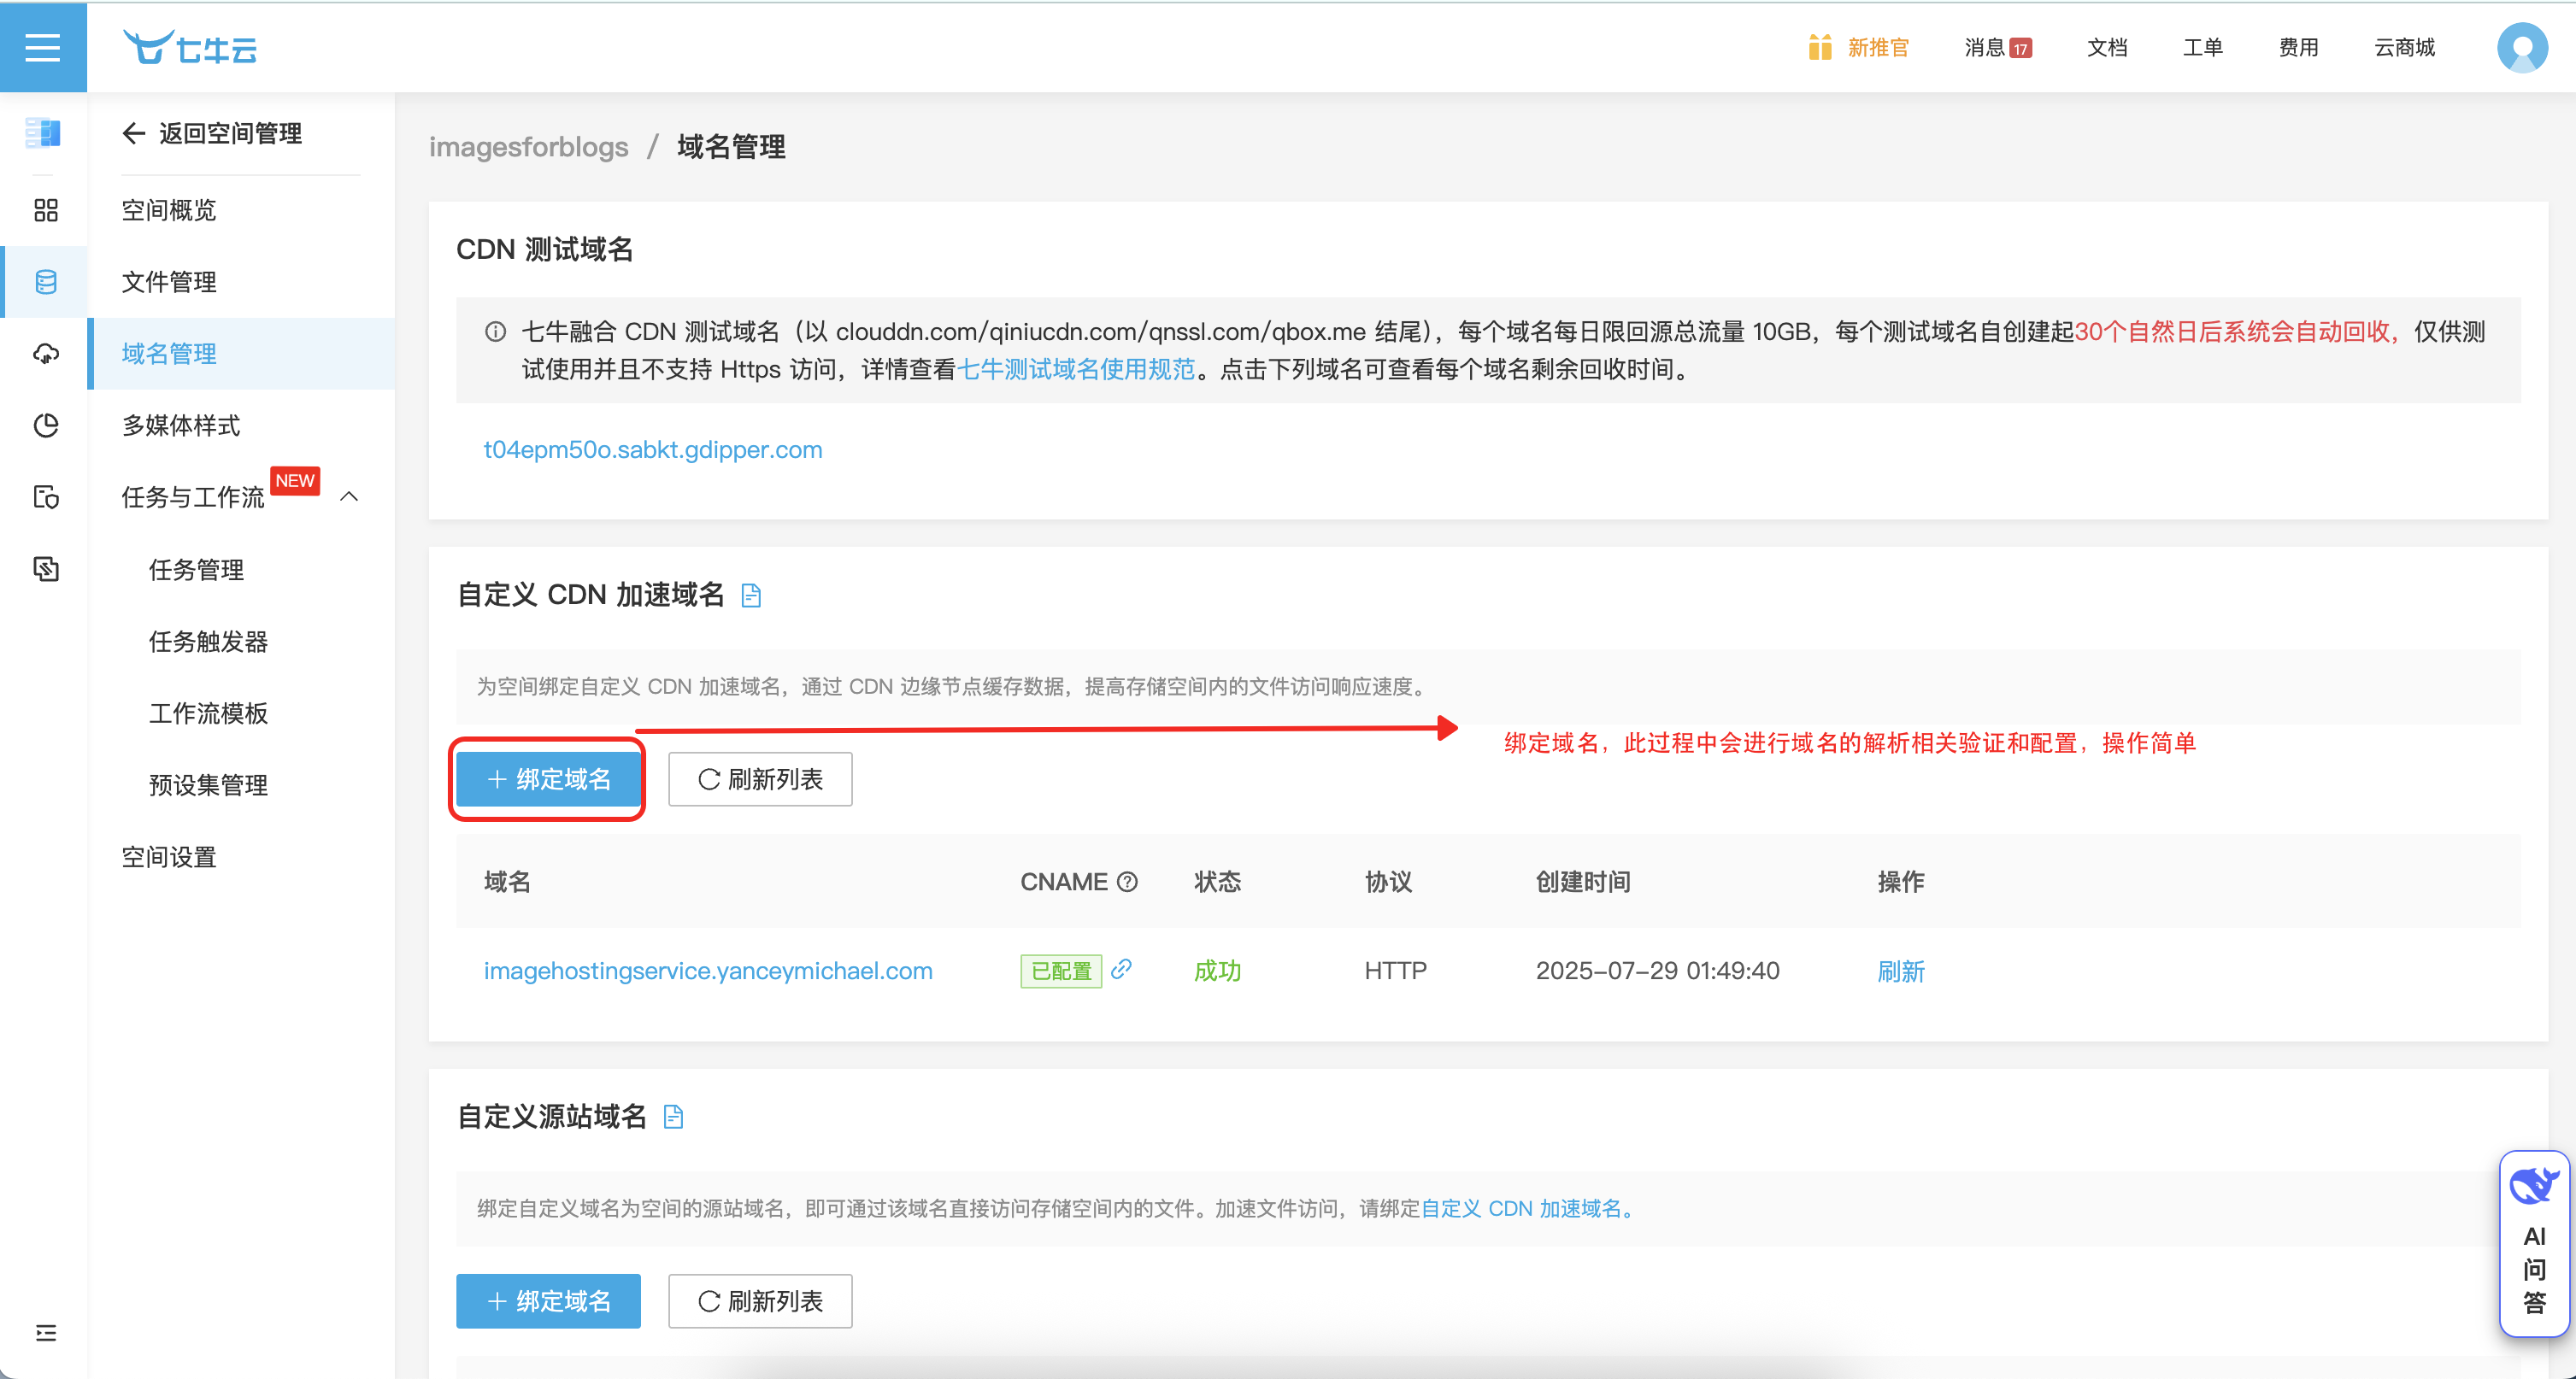The image size is (2576, 1379).
Task: Open doc icon beside 自定义源站域名
Action: [674, 1117]
